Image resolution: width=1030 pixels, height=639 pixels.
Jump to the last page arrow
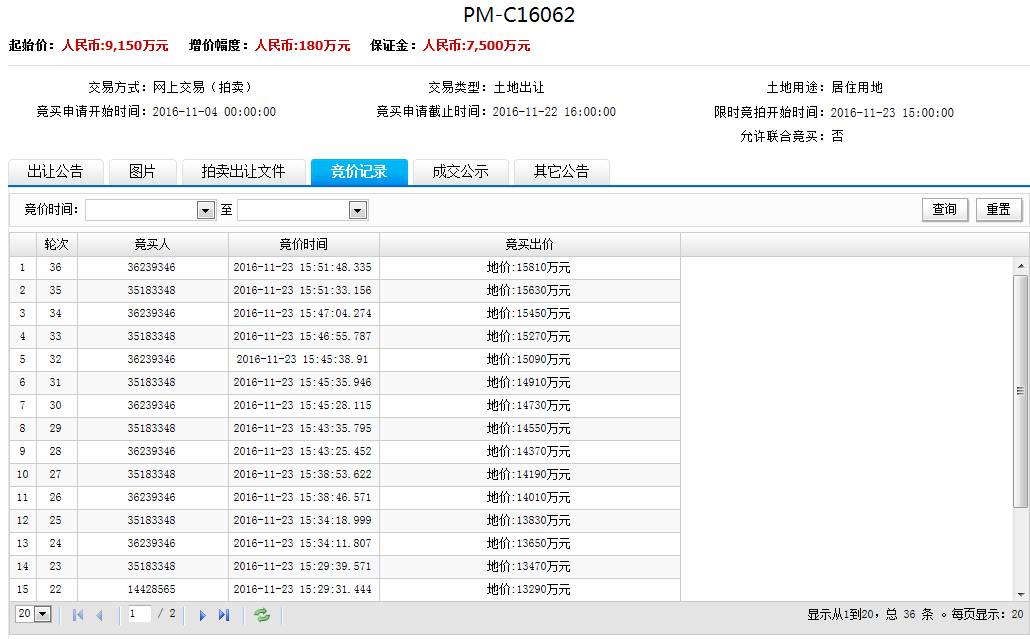coord(224,615)
